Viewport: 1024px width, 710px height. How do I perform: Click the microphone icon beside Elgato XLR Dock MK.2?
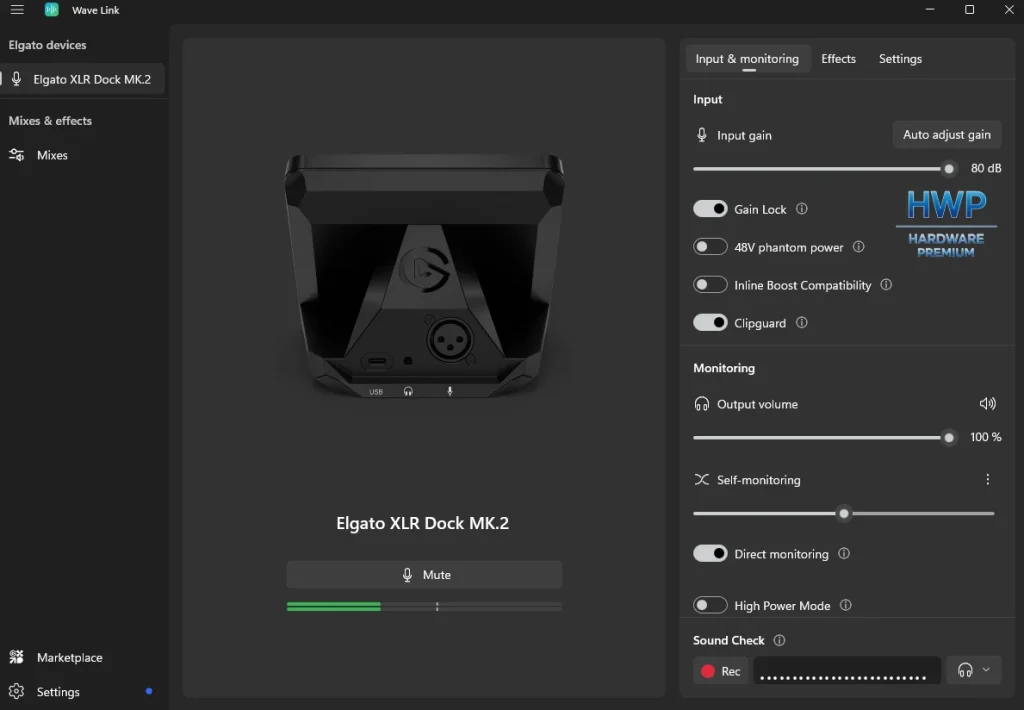[x=16, y=79]
